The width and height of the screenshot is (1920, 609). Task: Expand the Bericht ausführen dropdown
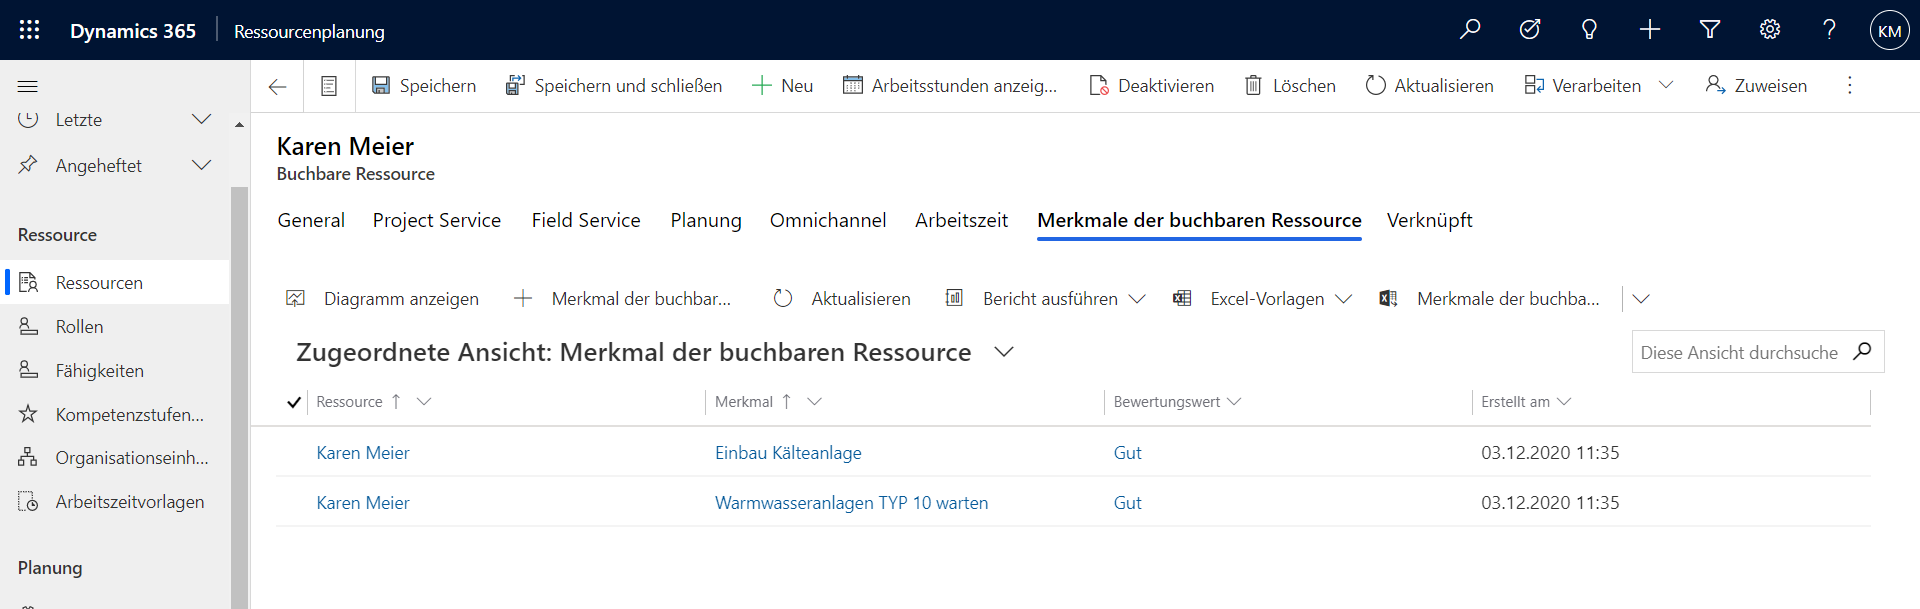pyautogui.click(x=1137, y=299)
